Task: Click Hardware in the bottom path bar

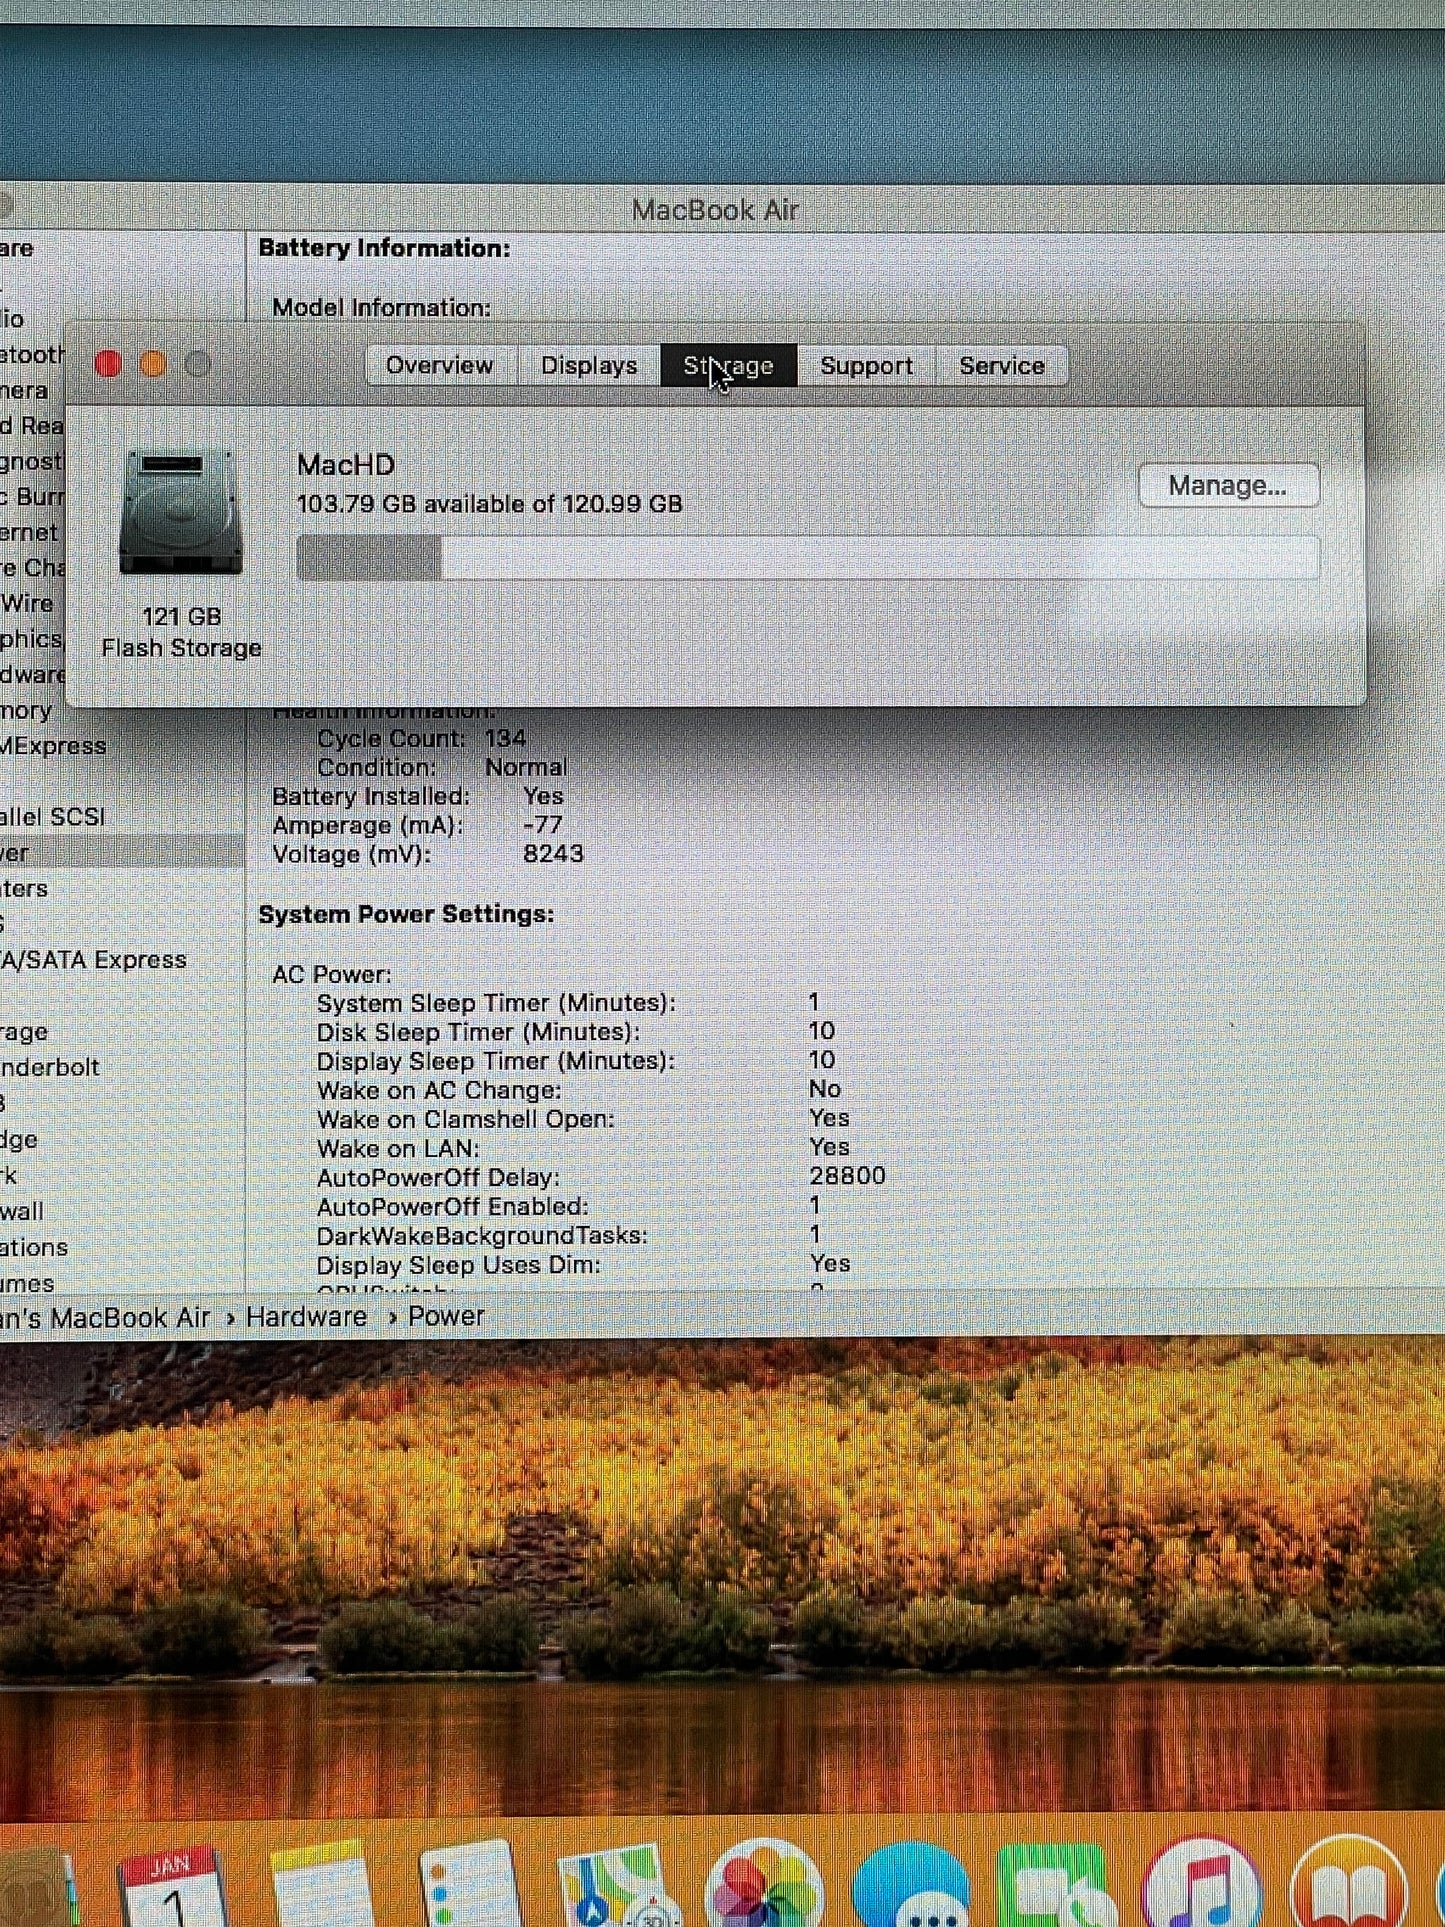Action: coord(306,1317)
